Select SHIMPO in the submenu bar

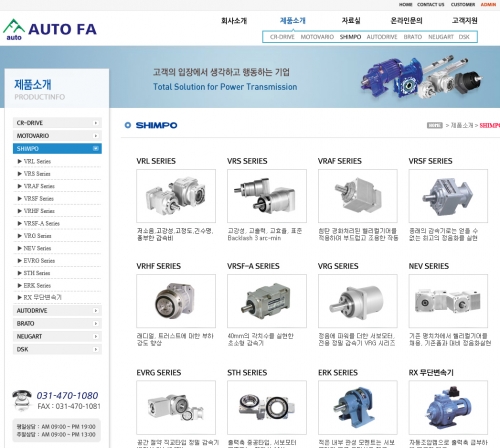coord(350,37)
